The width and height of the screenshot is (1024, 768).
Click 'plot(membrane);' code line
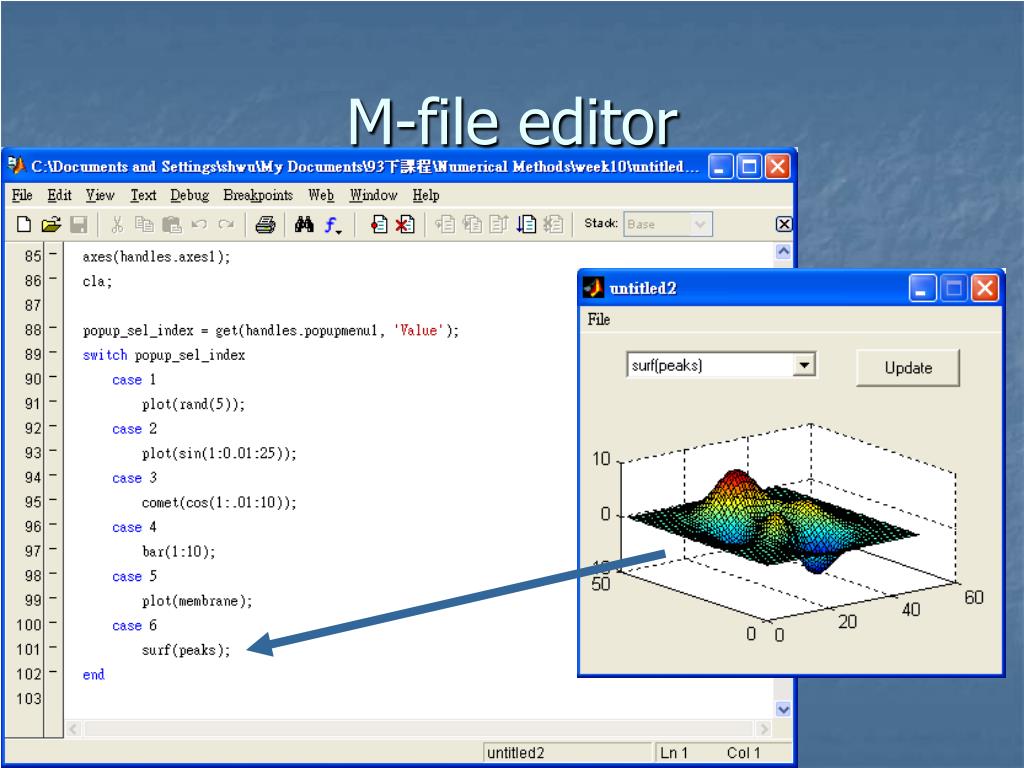(197, 601)
